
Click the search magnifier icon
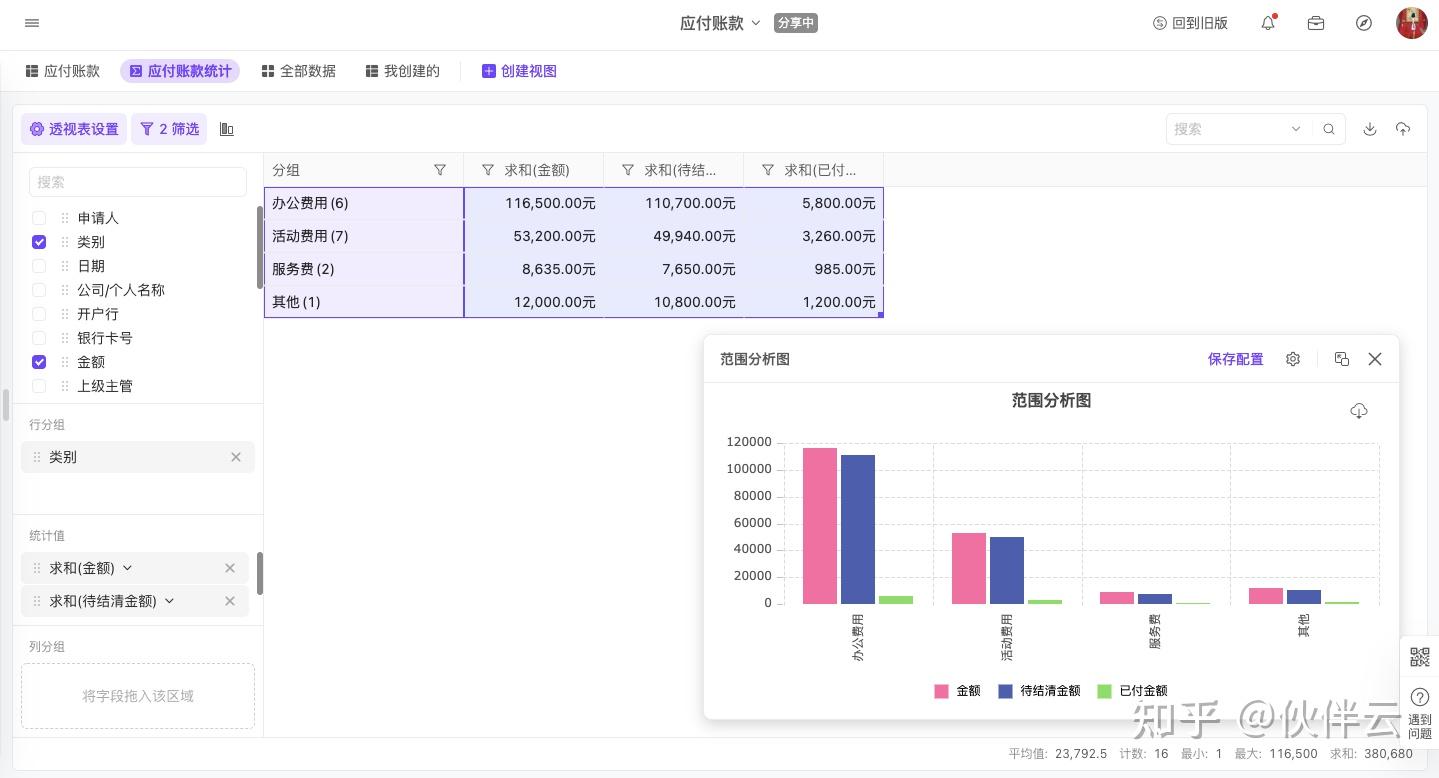[x=1329, y=129]
